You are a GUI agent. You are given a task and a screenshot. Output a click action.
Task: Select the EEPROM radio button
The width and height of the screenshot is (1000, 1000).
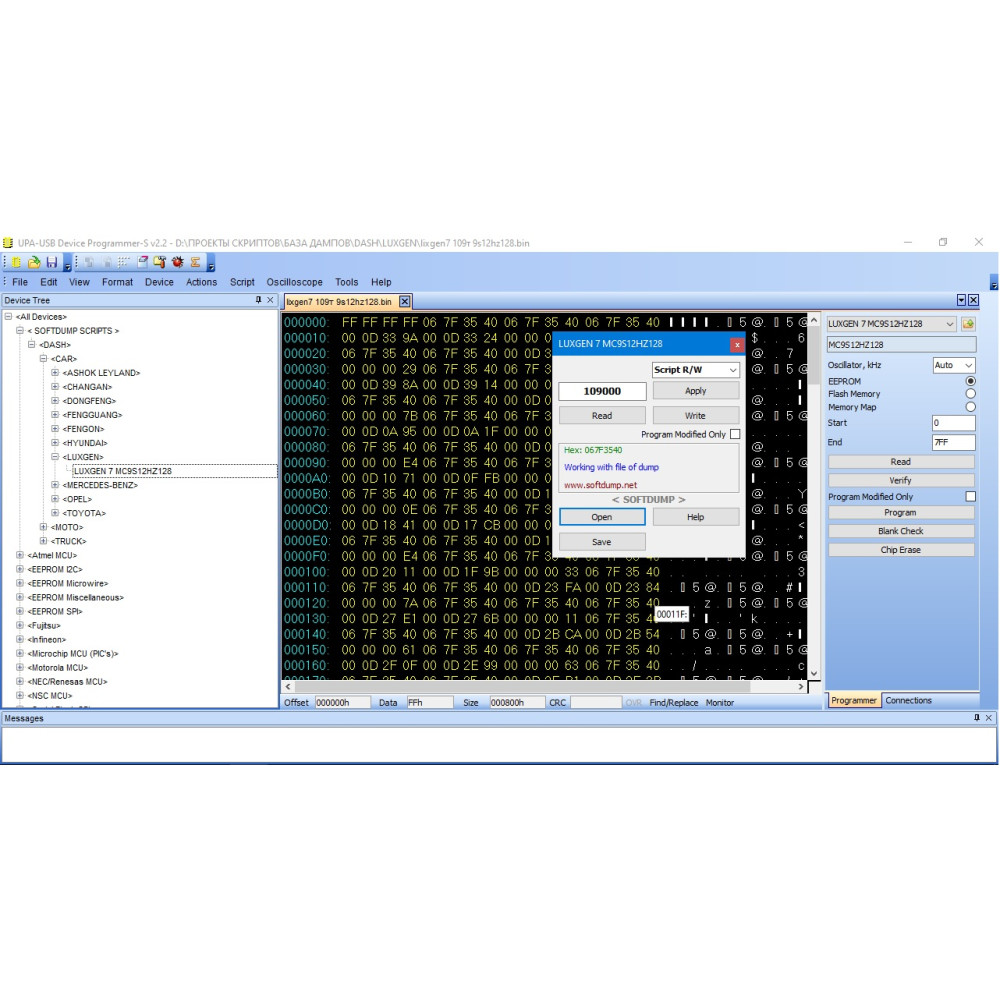click(x=970, y=381)
